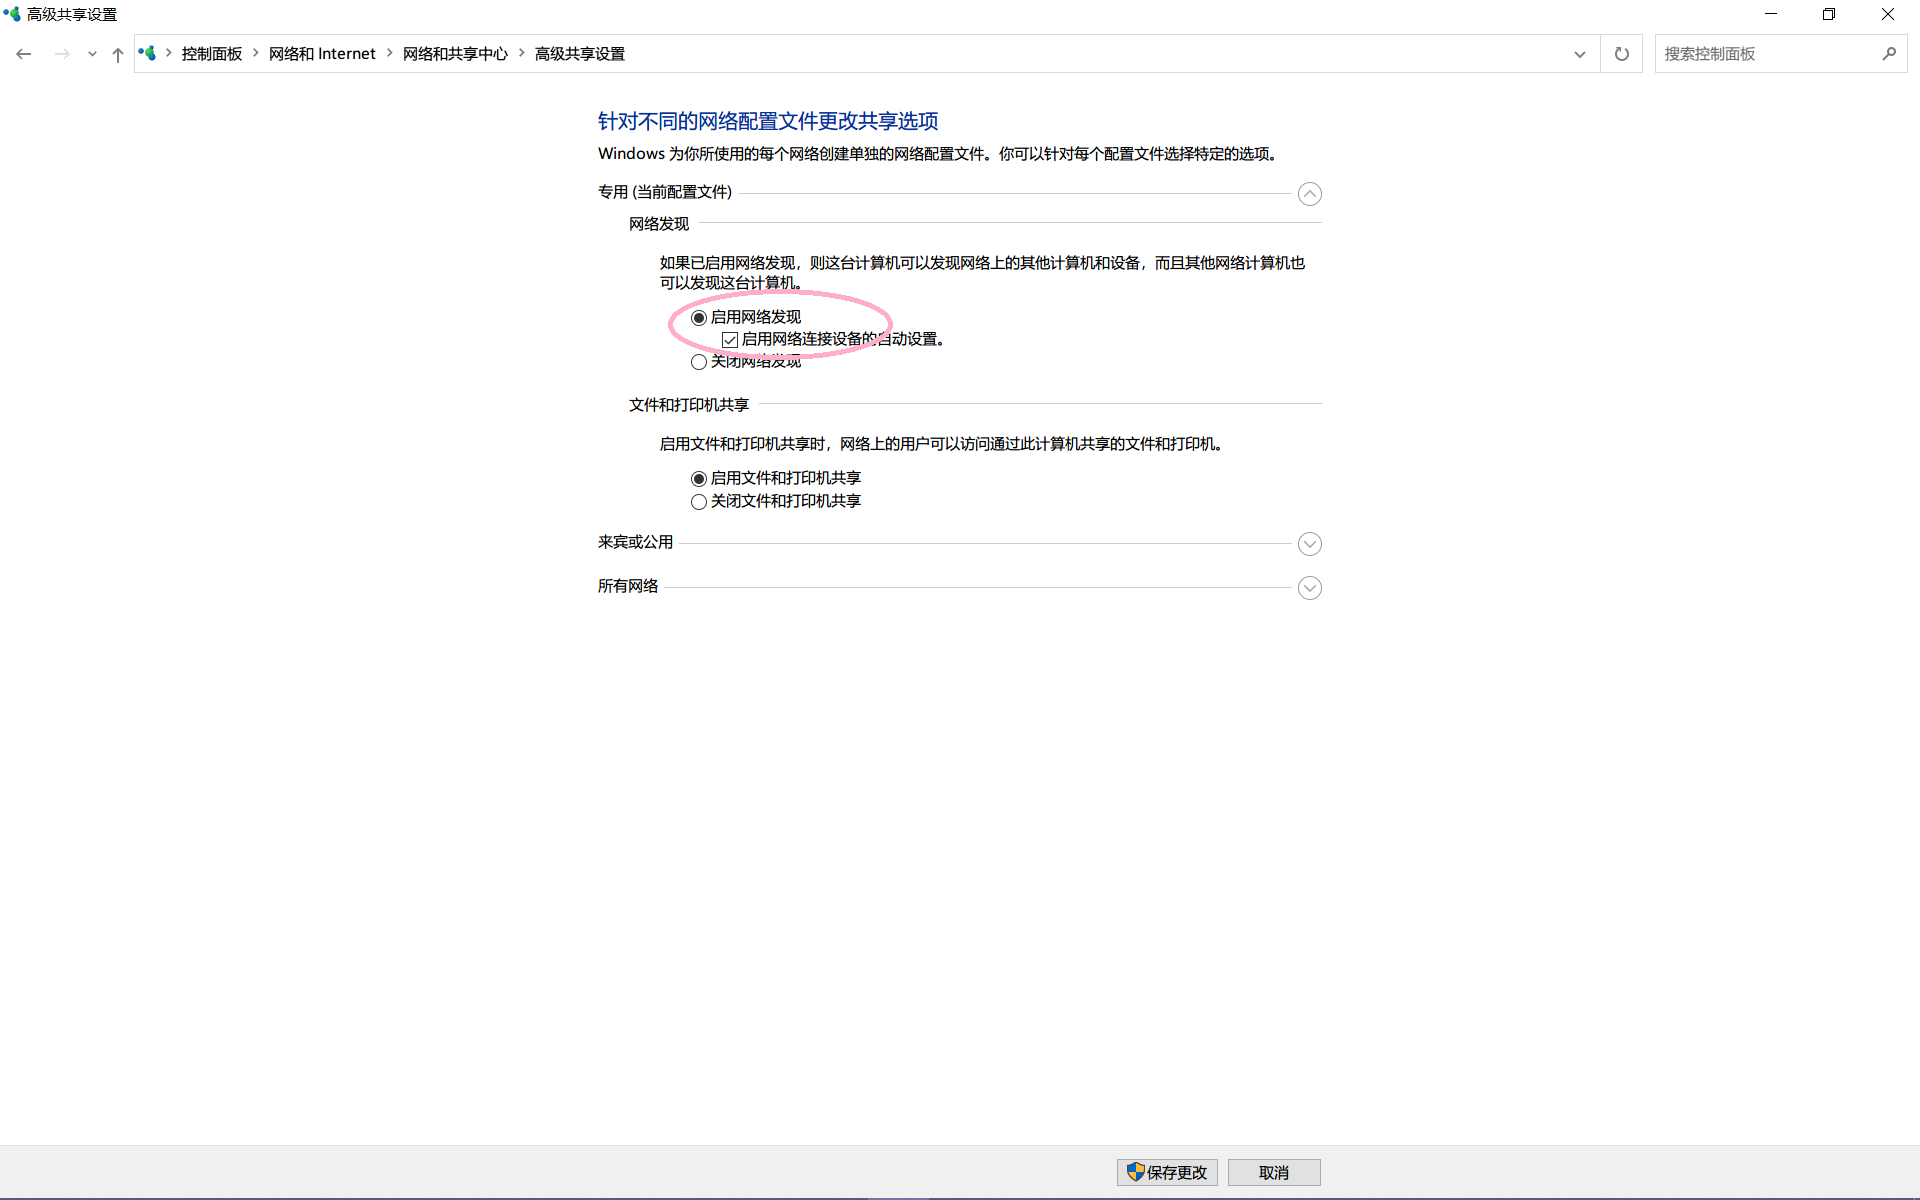Minimize the 高级共享设置 window

[x=1771, y=14]
